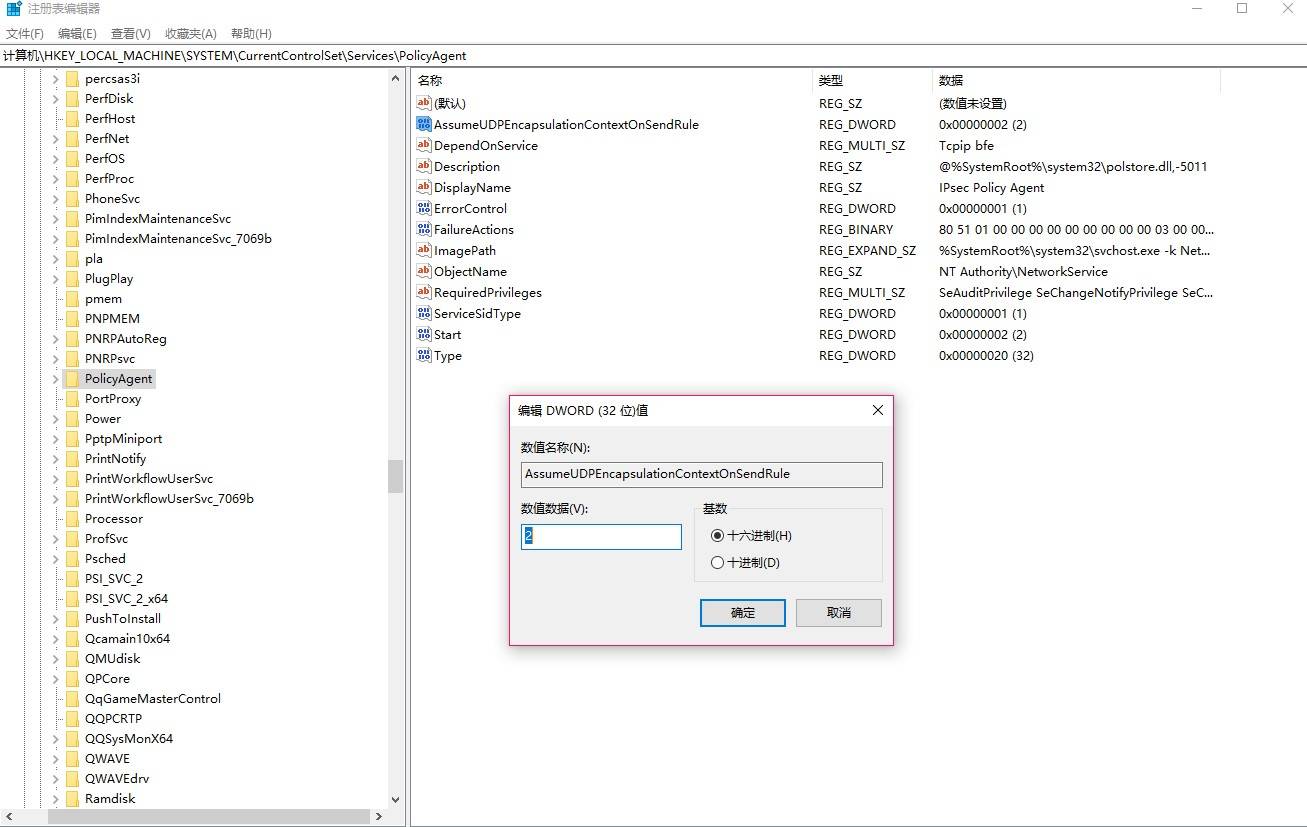Click the binary icon beside FailureActions
The width and height of the screenshot is (1307, 827).
tap(423, 229)
